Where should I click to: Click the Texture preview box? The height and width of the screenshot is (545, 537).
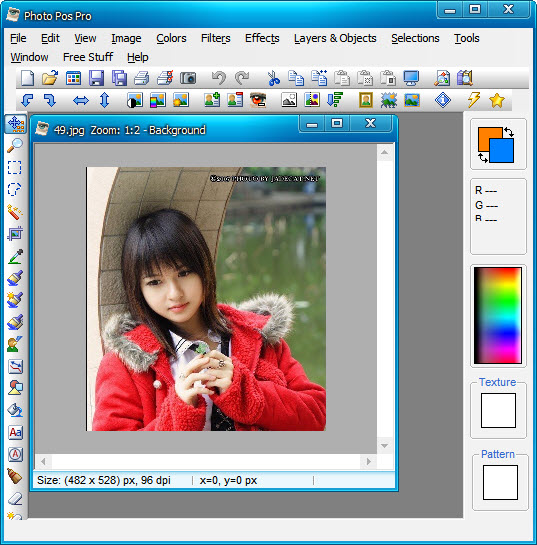click(x=498, y=410)
